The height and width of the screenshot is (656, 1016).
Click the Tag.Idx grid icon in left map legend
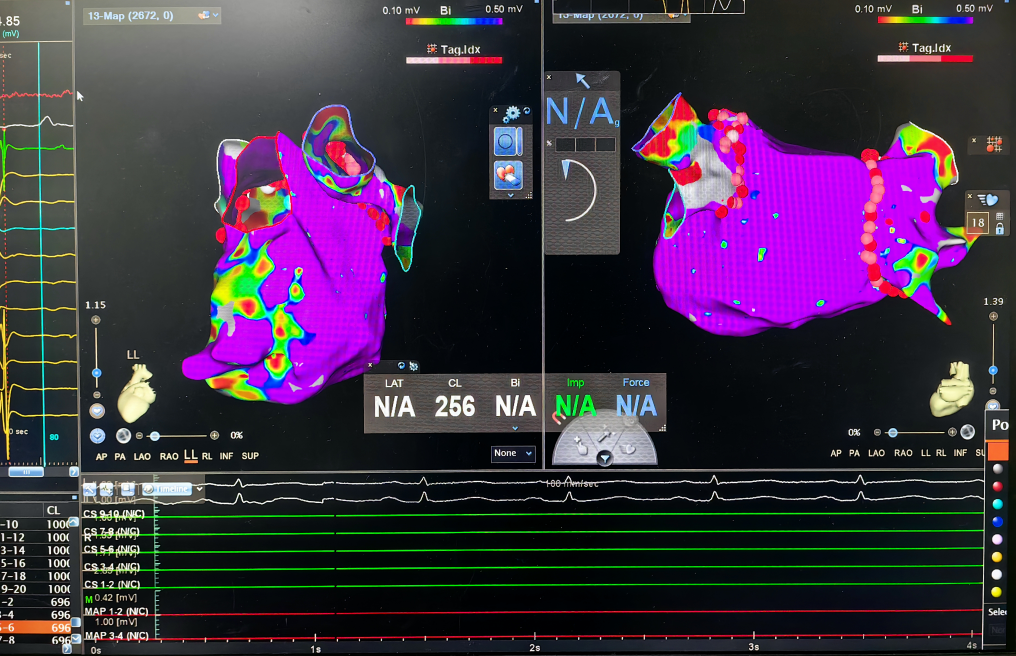pos(432,49)
